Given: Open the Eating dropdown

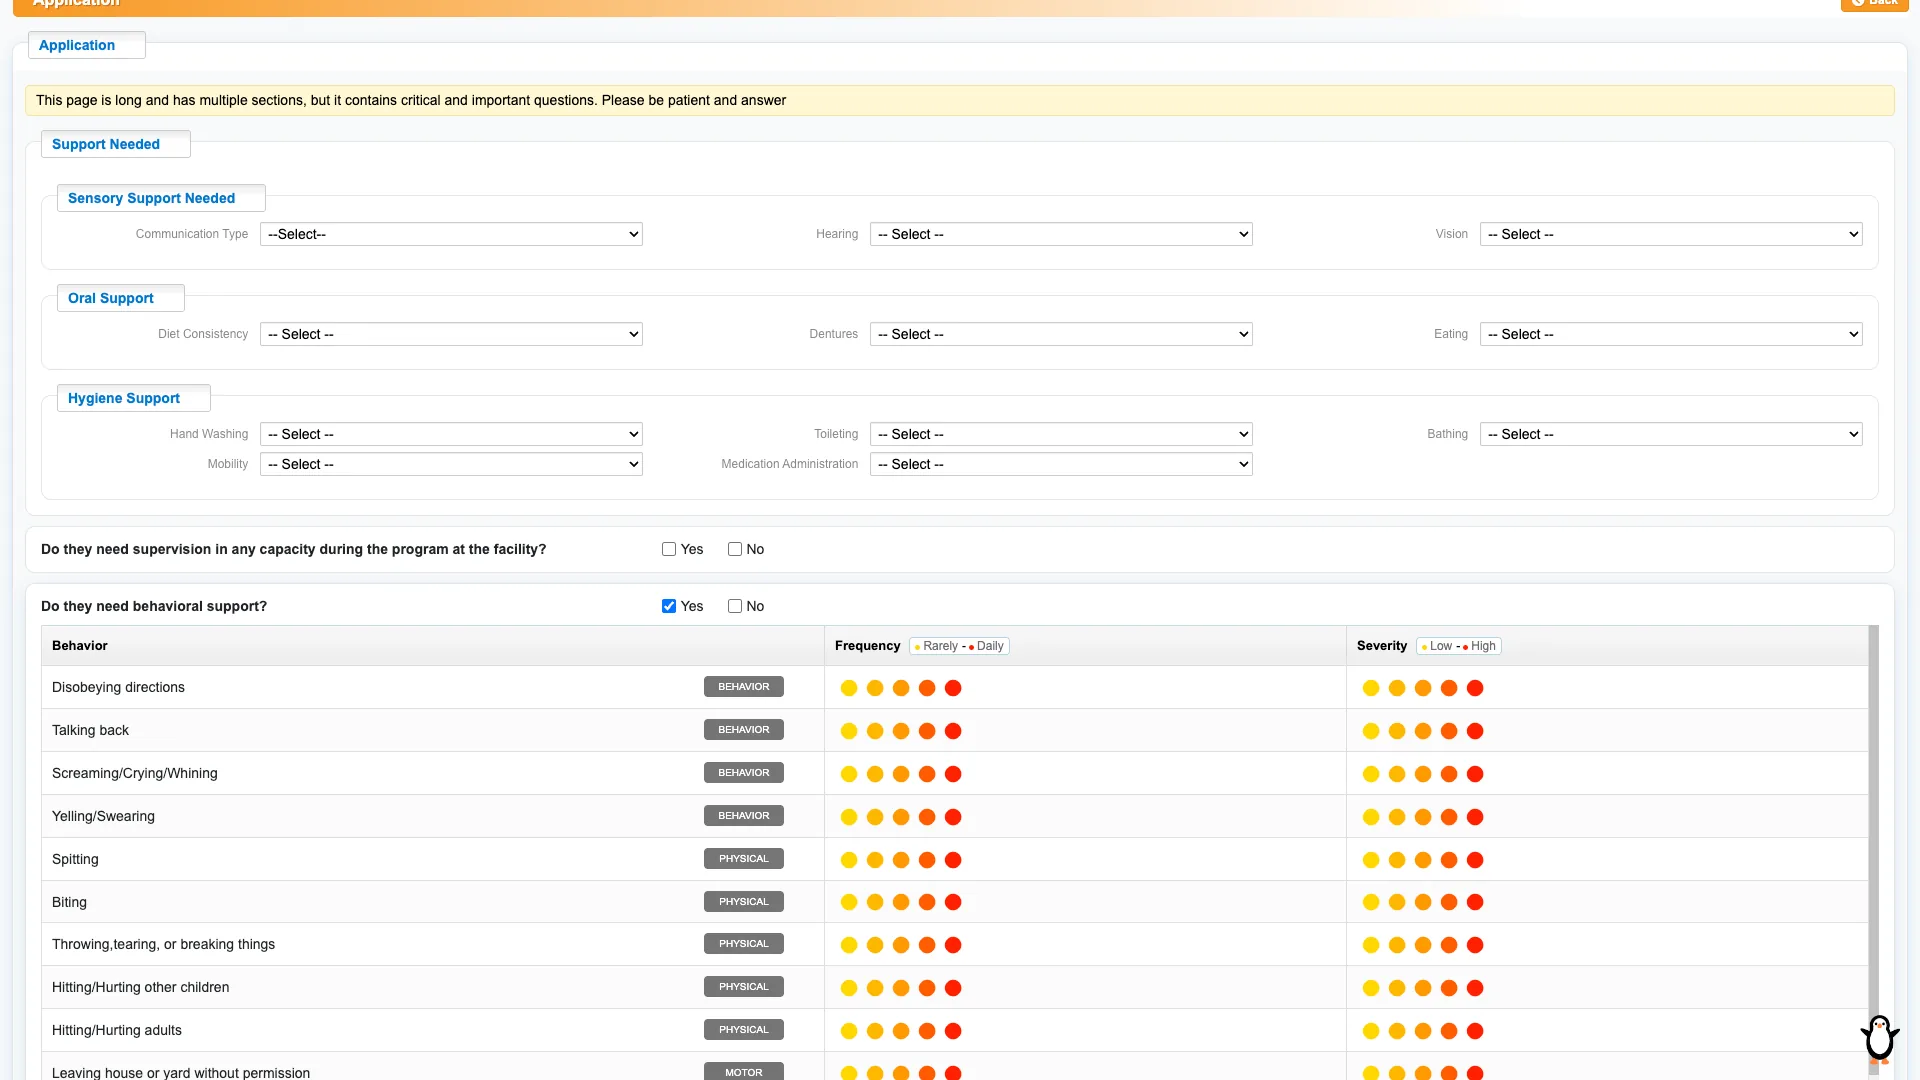Looking at the screenshot, I should pos(1671,334).
